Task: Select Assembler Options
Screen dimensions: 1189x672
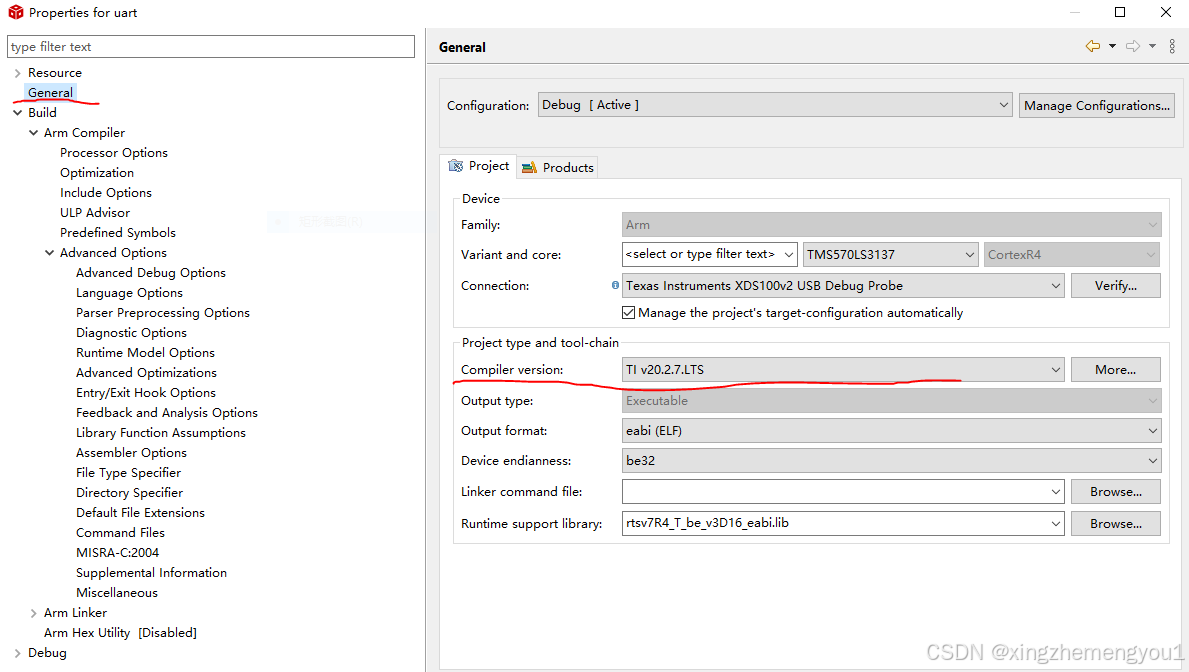Action: coord(131,453)
